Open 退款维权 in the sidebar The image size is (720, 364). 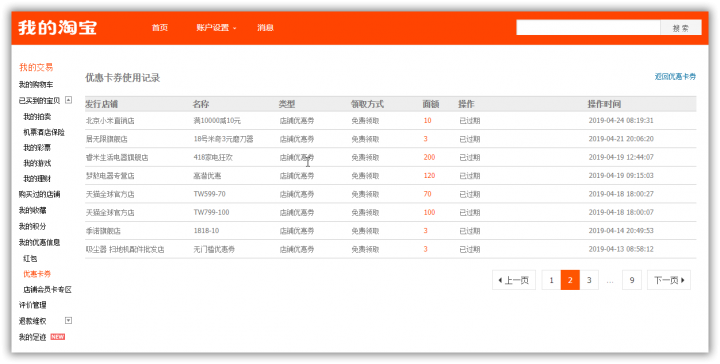(33, 321)
